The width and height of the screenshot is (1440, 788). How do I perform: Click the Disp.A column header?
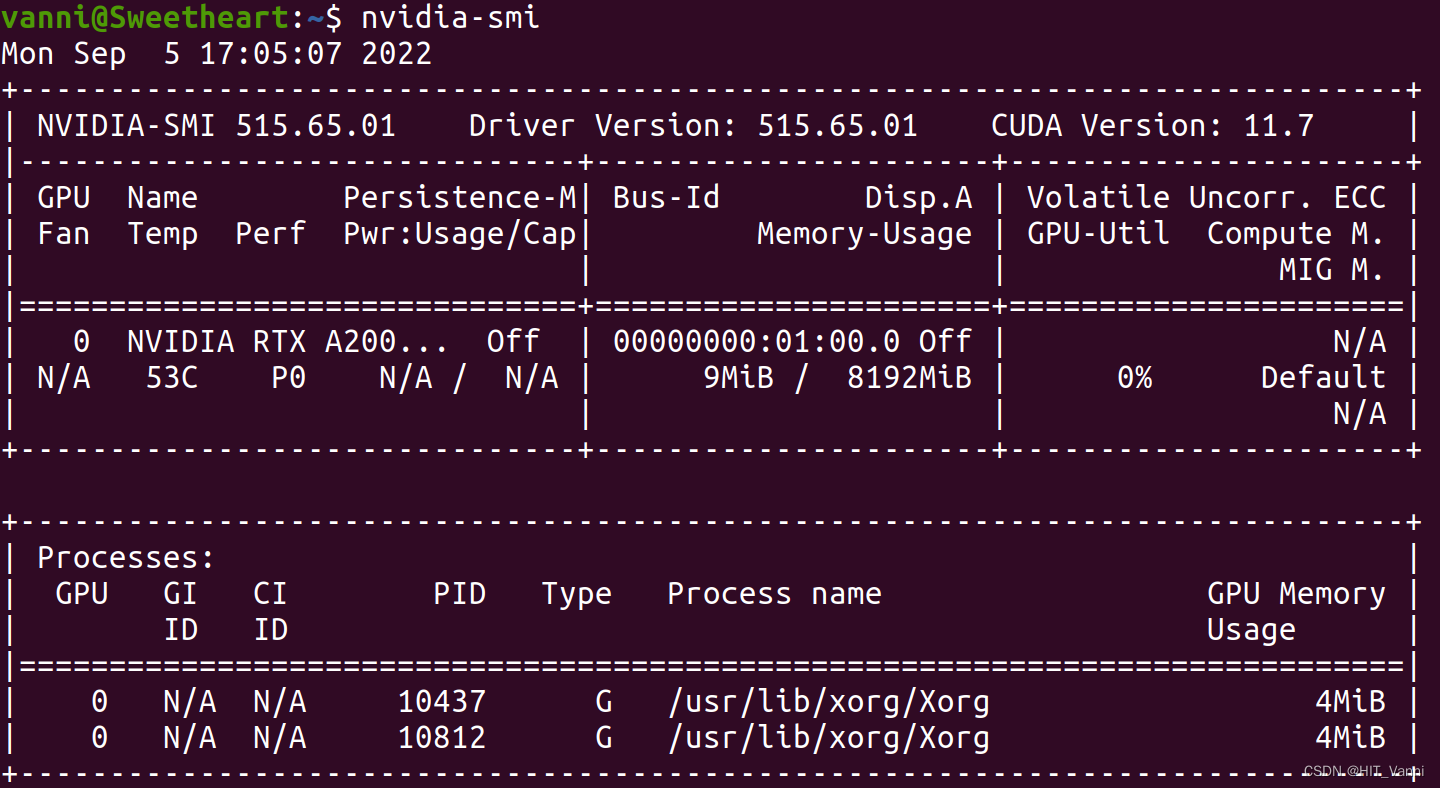918,197
